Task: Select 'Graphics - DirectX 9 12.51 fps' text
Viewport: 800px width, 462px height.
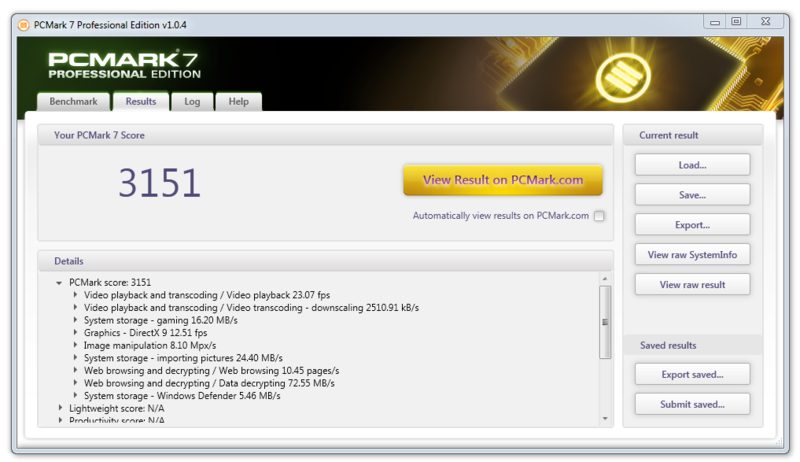Action: [x=145, y=332]
